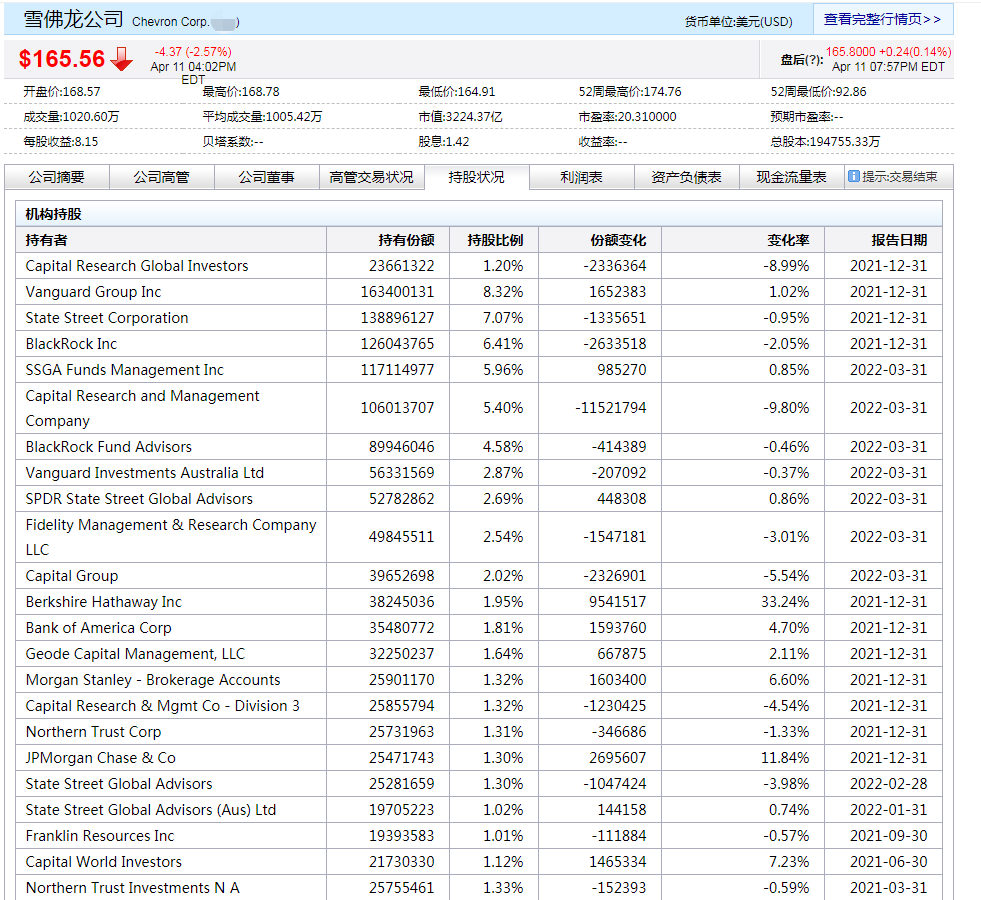Click the 11.84% change rate for JPMorgan
The width and height of the screenshot is (981, 900).
[785, 758]
